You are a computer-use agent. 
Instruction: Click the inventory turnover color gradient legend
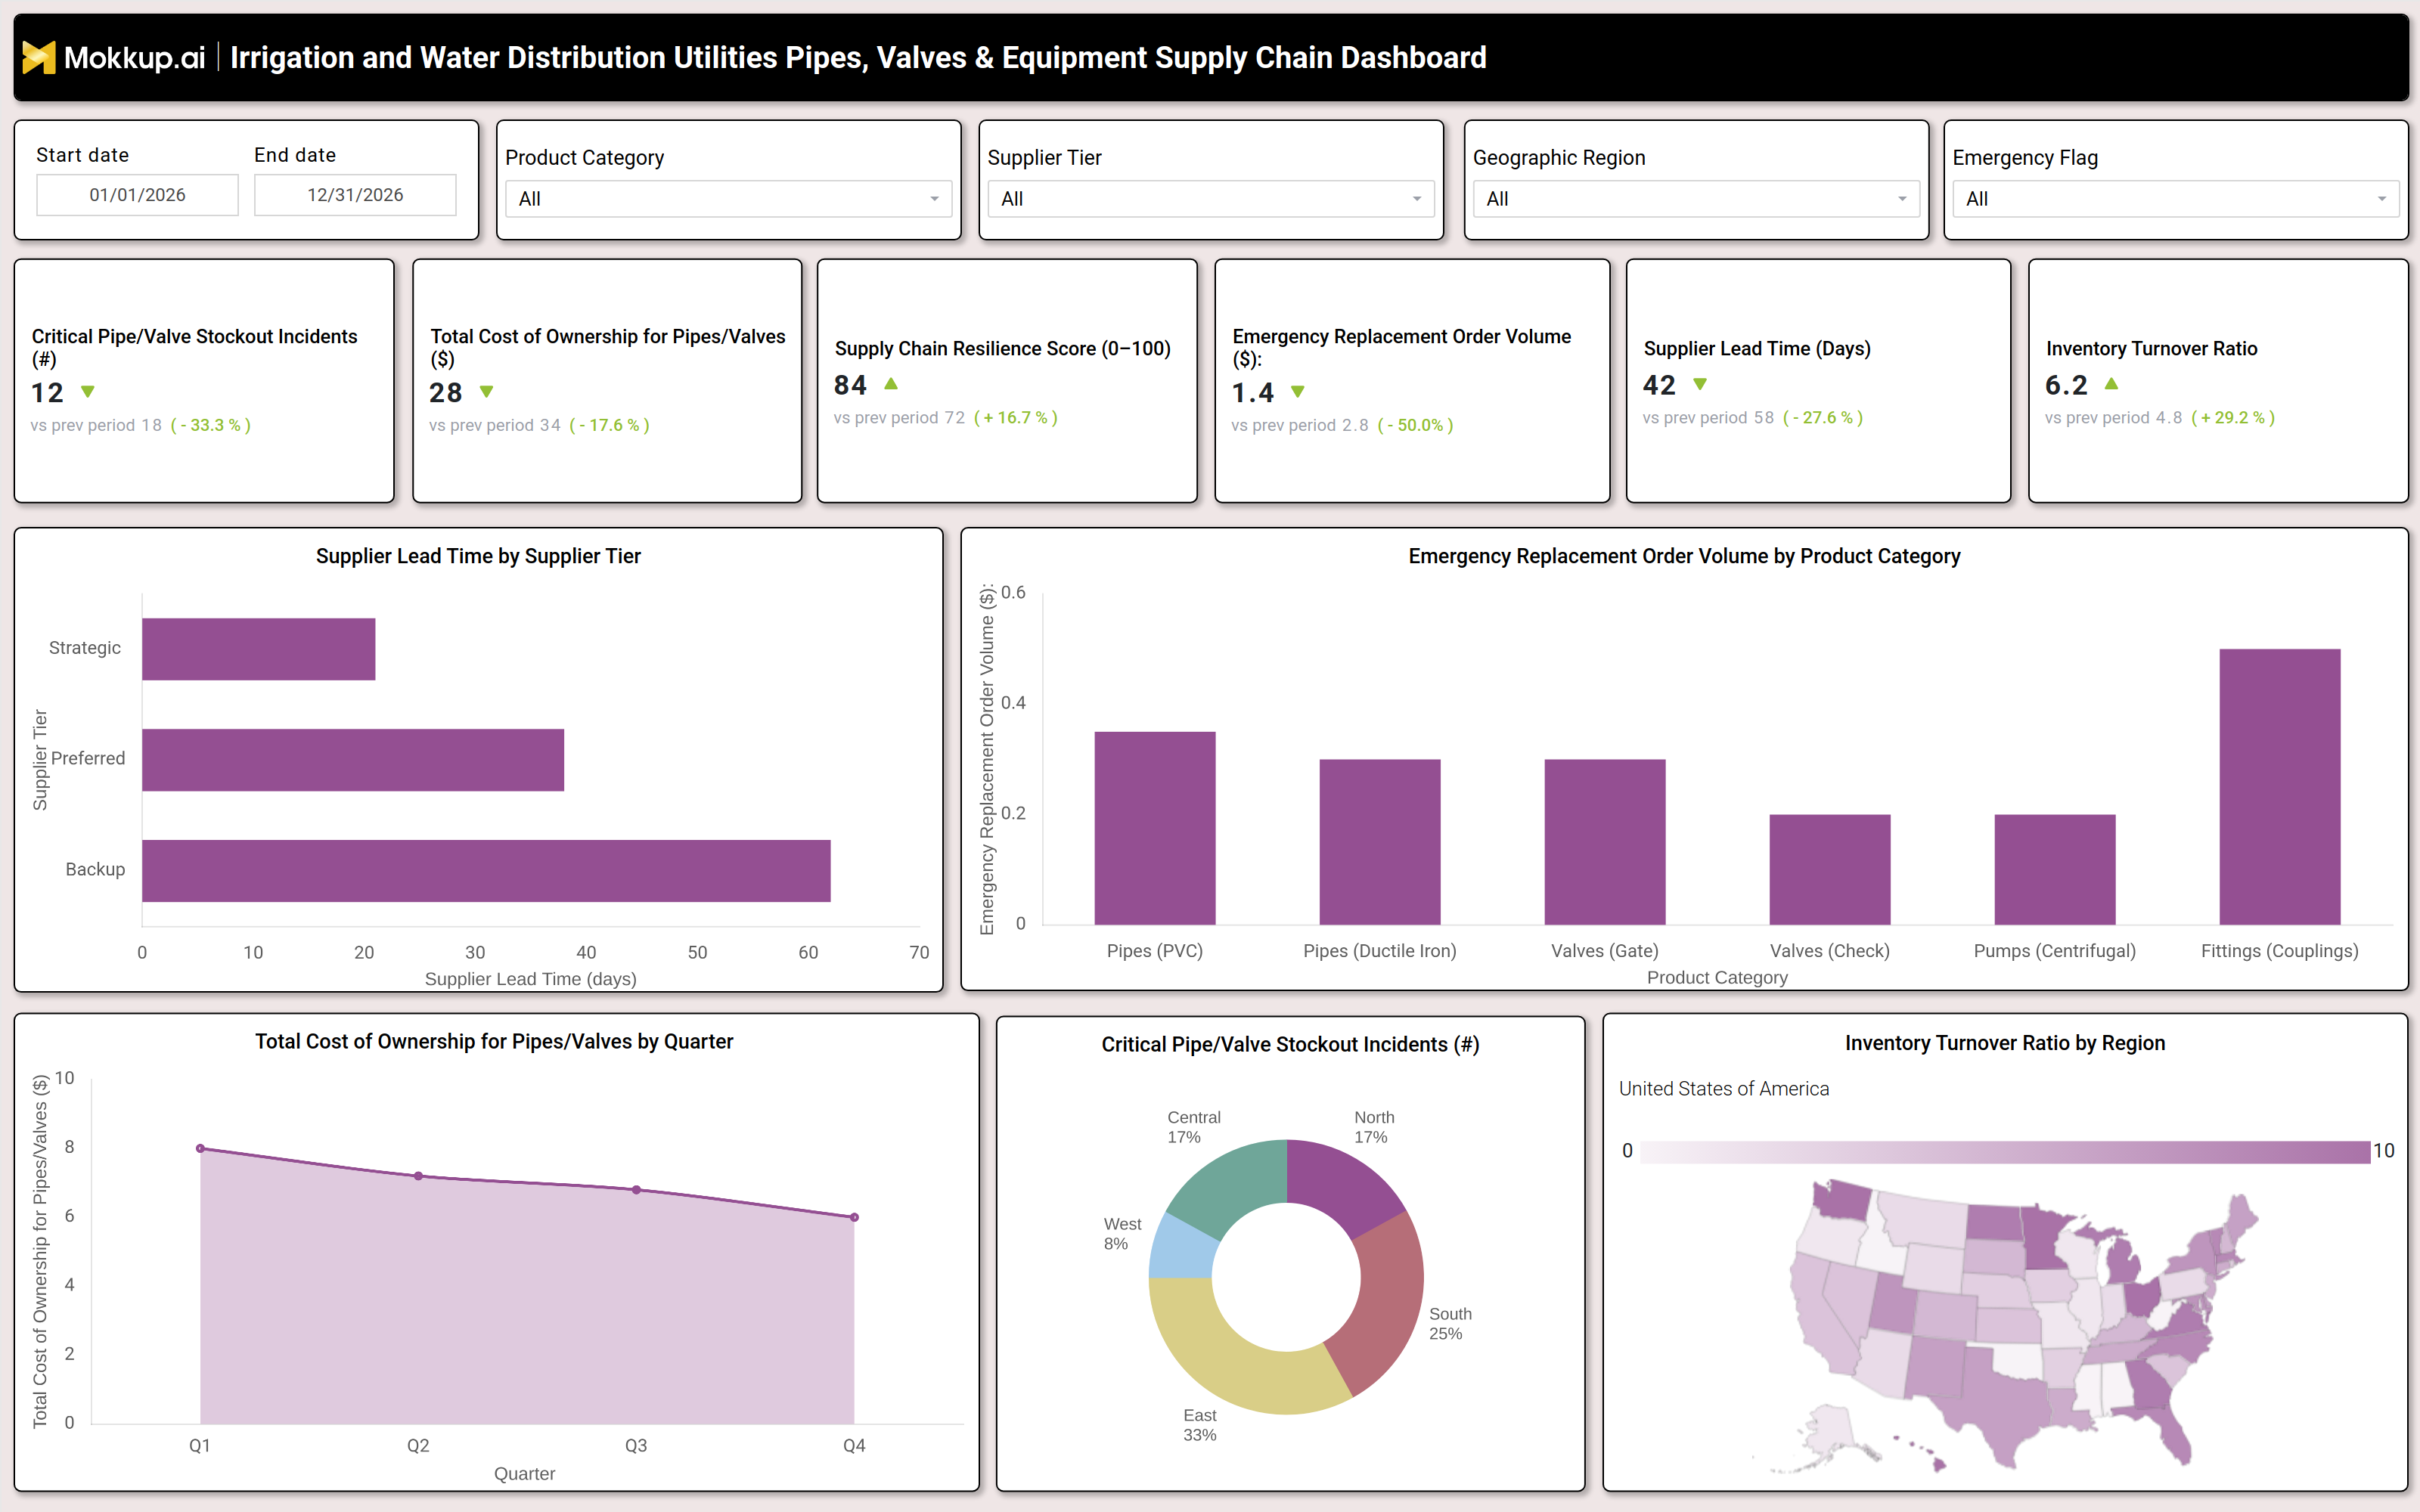2005,1151
